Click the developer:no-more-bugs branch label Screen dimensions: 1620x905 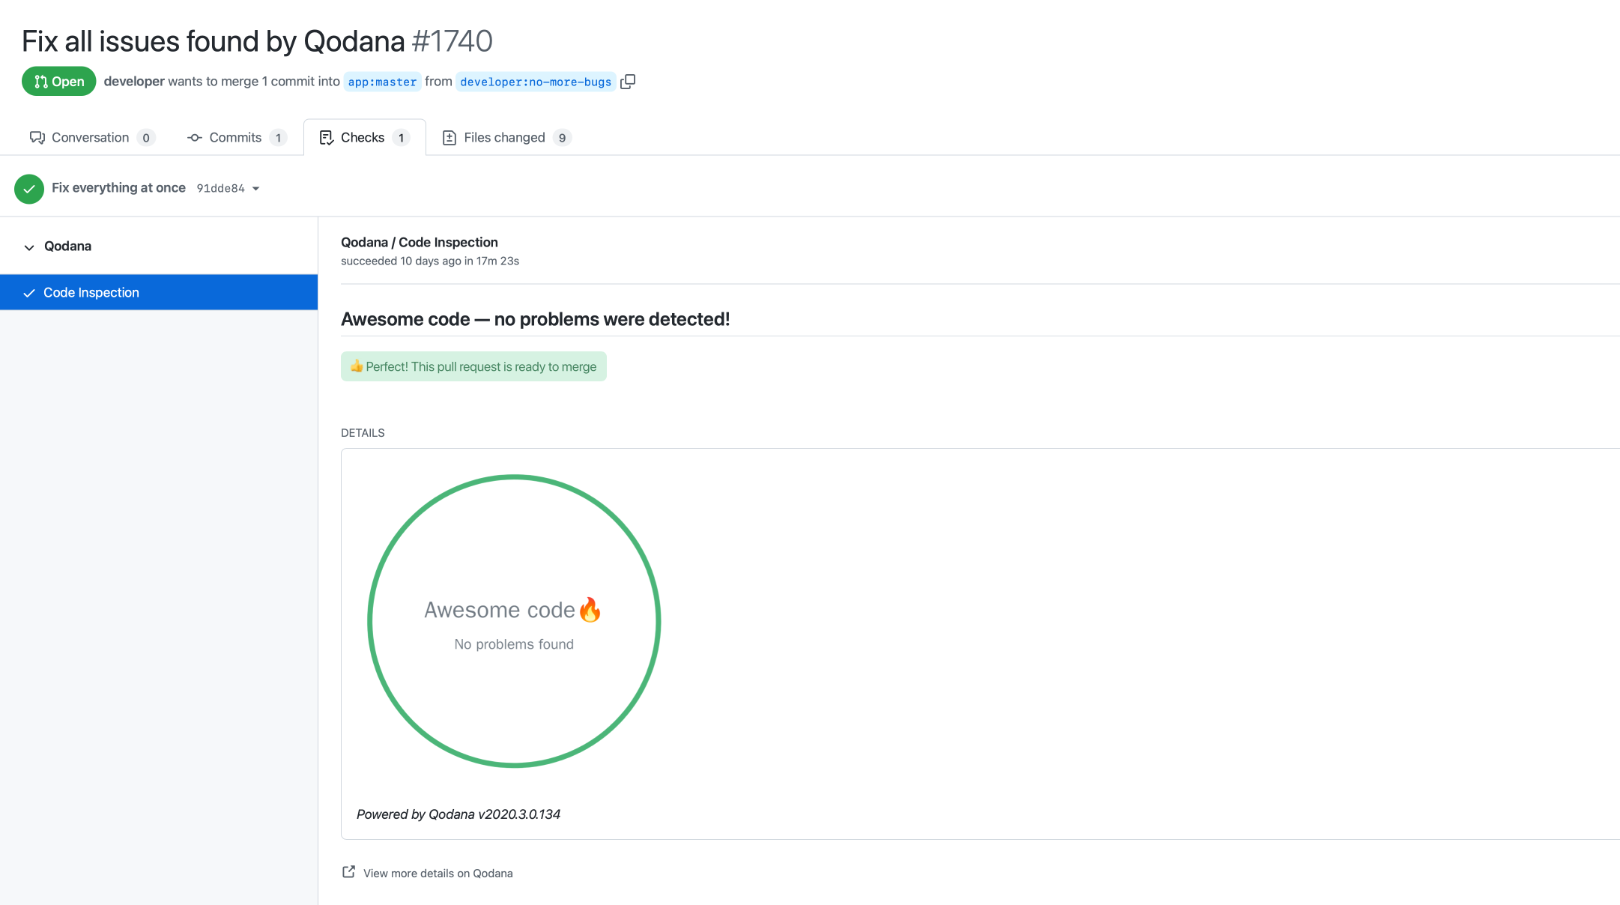(536, 81)
